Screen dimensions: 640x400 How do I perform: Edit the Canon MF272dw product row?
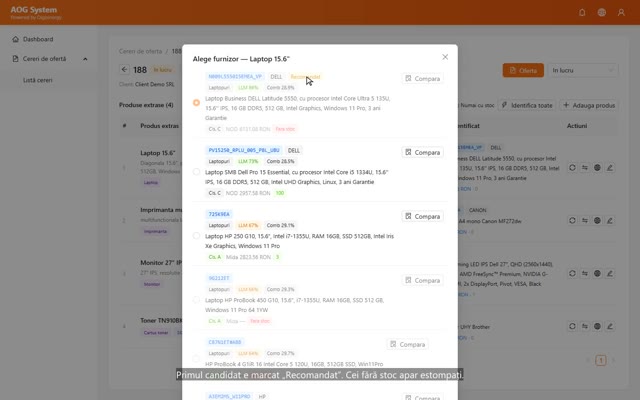[x=610, y=220]
